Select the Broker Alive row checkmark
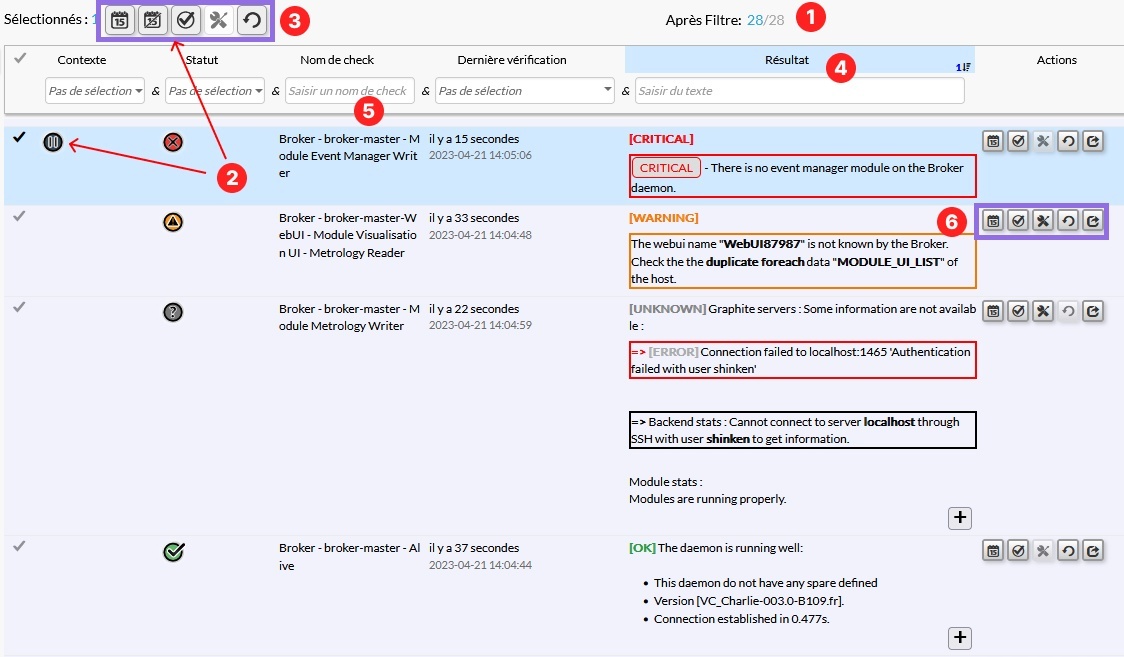This screenshot has height=657, width=1124. (x=19, y=546)
